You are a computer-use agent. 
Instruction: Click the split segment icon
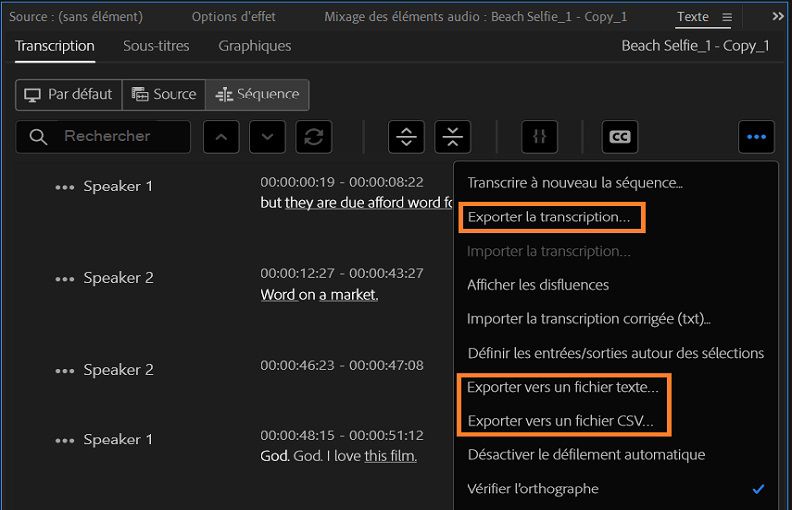pos(407,137)
